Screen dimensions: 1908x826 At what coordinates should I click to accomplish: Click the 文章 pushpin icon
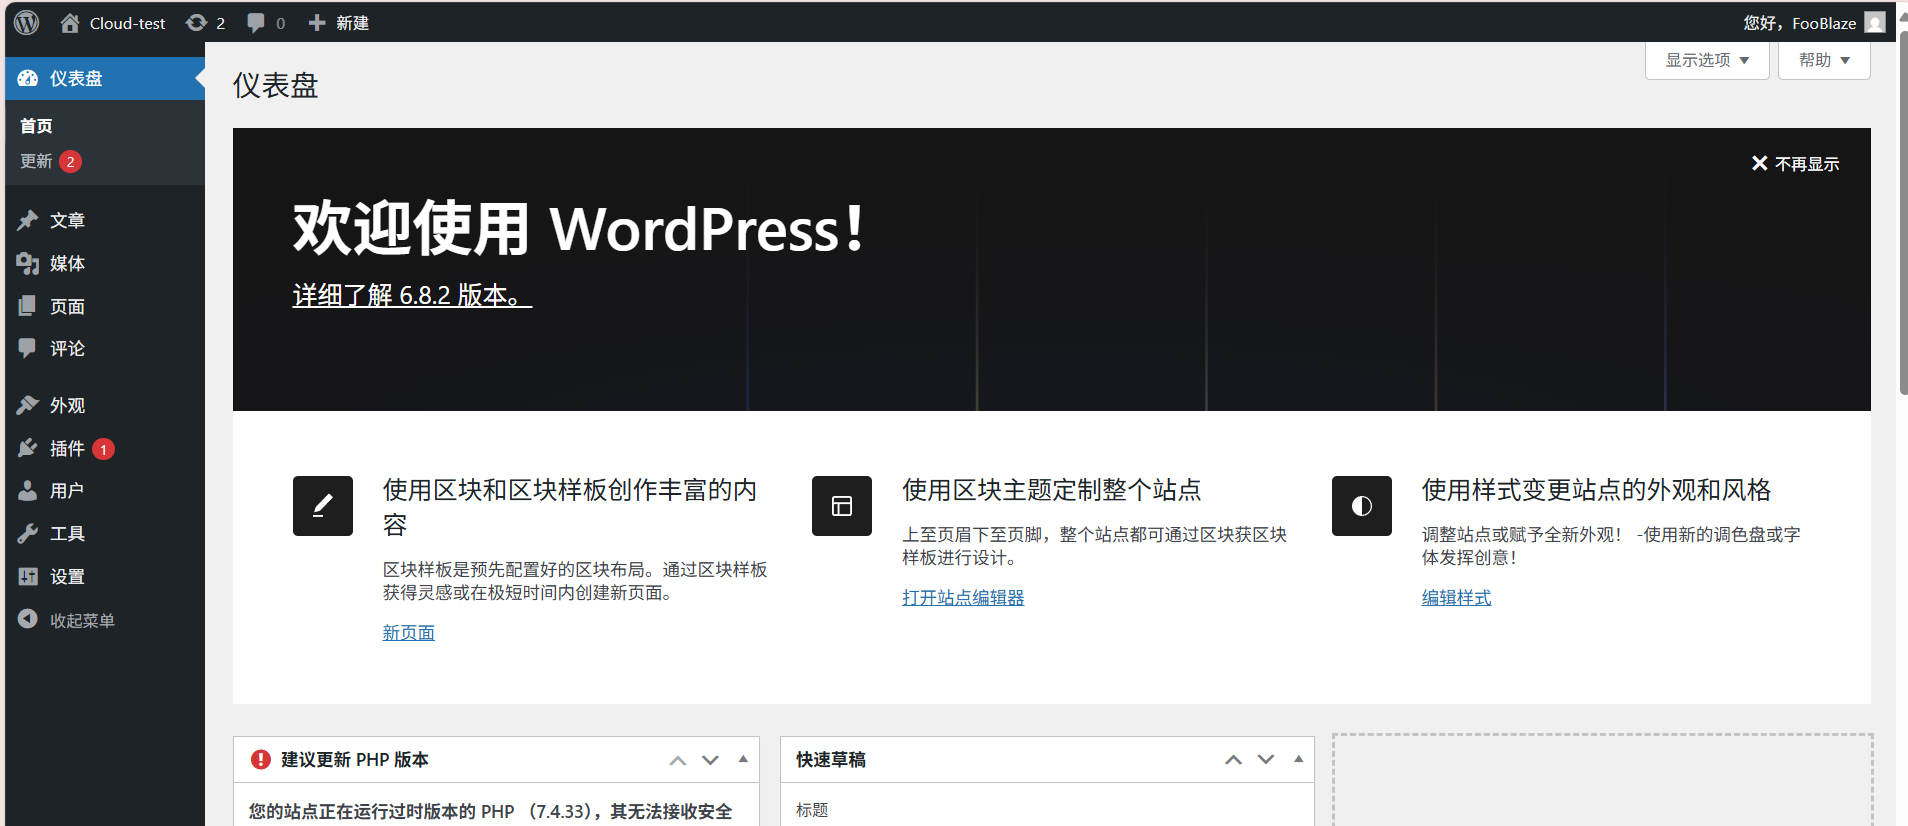pos(28,220)
